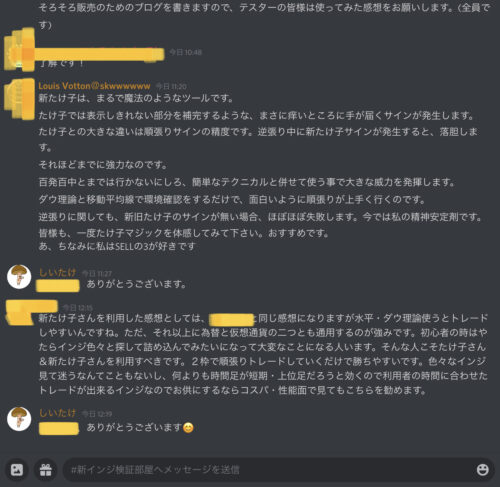Screen dimensions: 500x487
Task: Select the しいたけ username above 12:39 message
Action: 57,413
